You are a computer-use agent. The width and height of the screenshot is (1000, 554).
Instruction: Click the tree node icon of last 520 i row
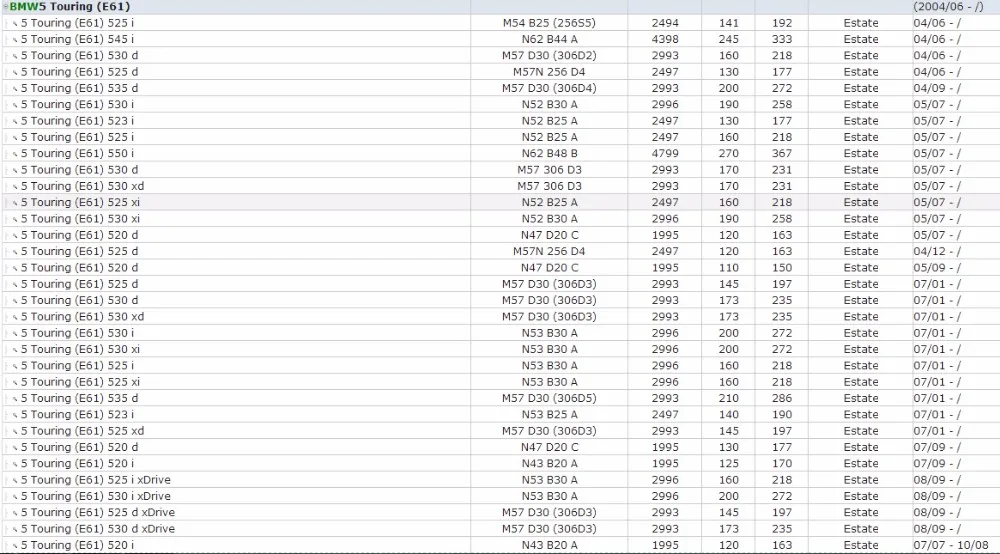(15, 546)
